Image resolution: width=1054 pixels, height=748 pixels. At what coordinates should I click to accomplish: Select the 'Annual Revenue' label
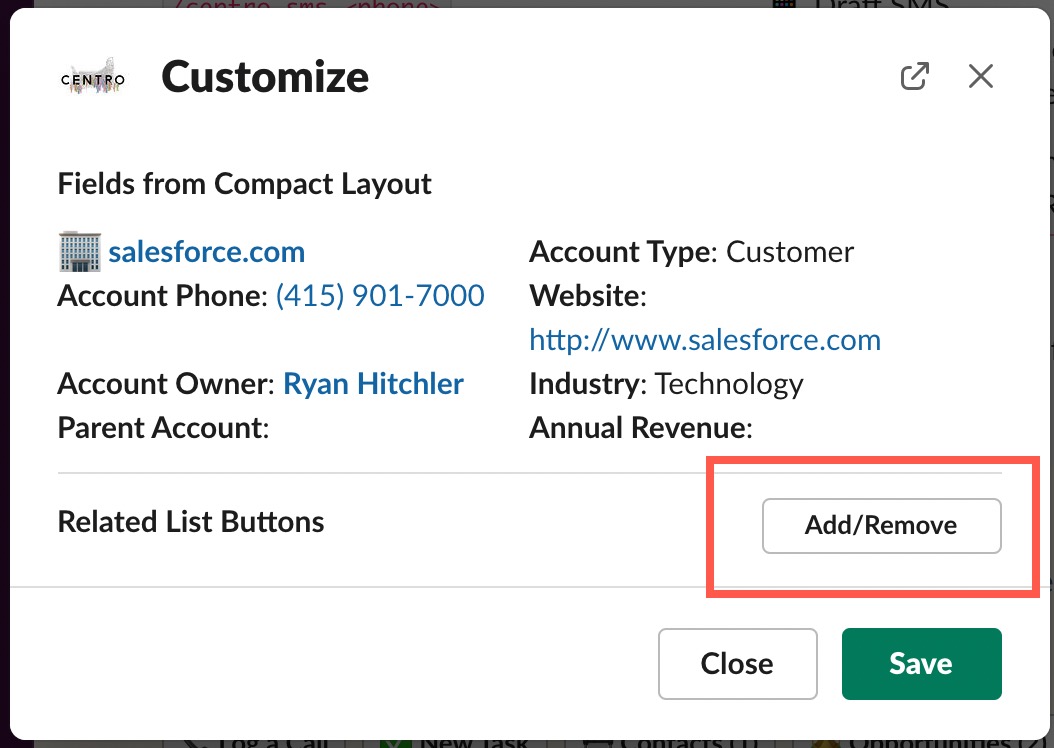point(641,428)
